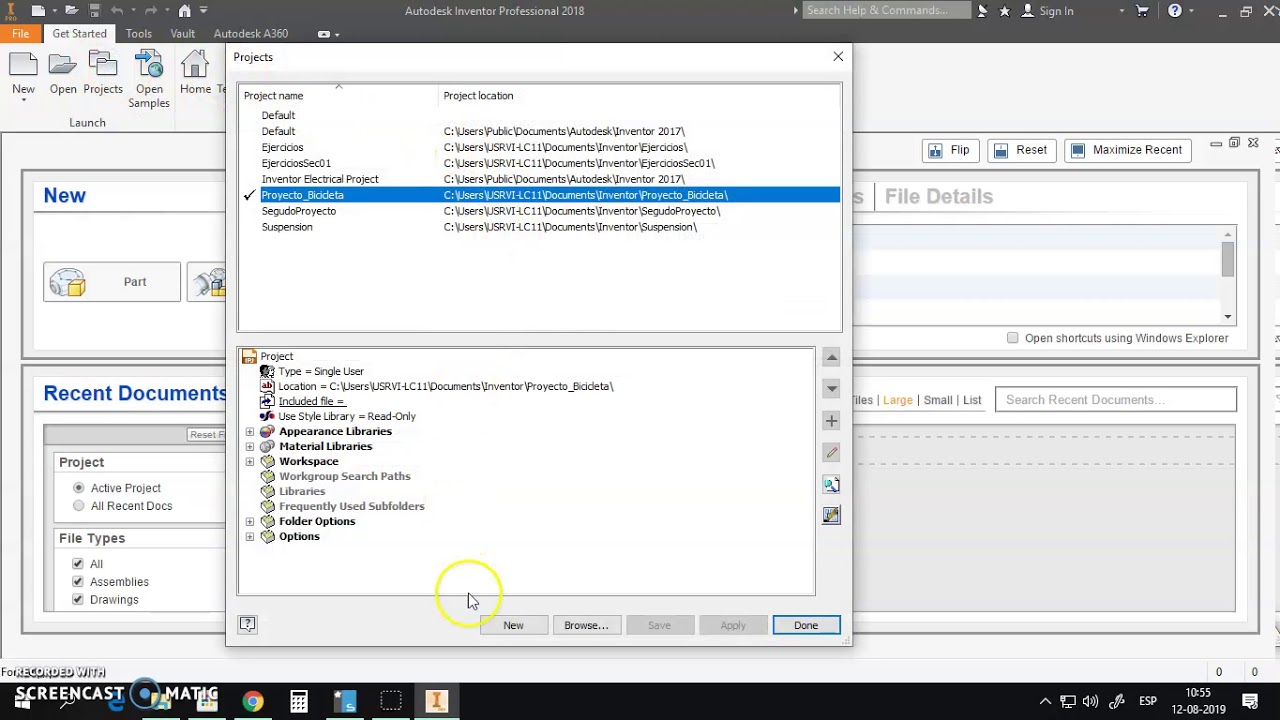Select the Large view option link

897,400
